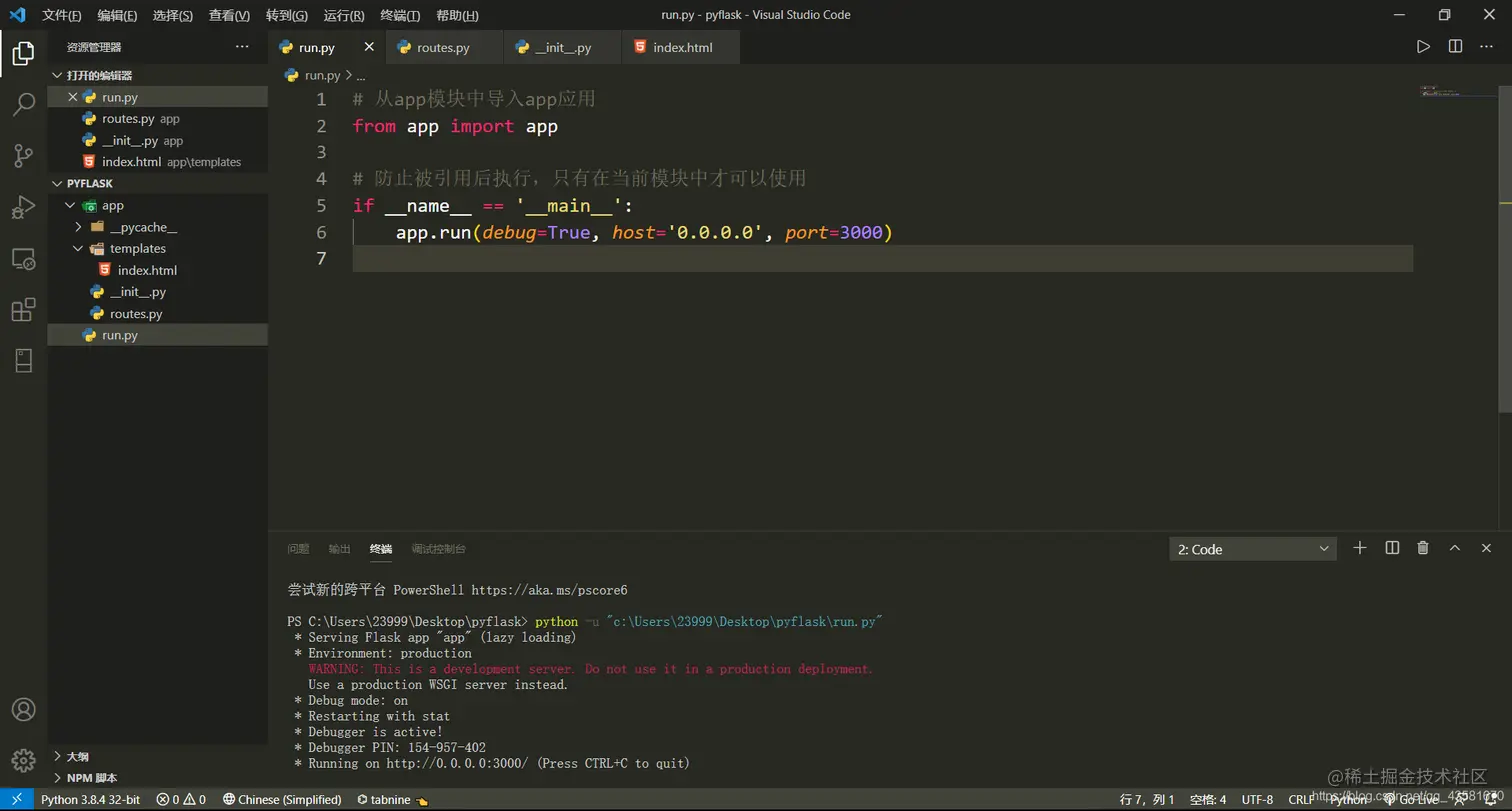This screenshot has width=1512, height=811.
Task: Maximize the terminal panel with up chevron
Action: [1455, 548]
